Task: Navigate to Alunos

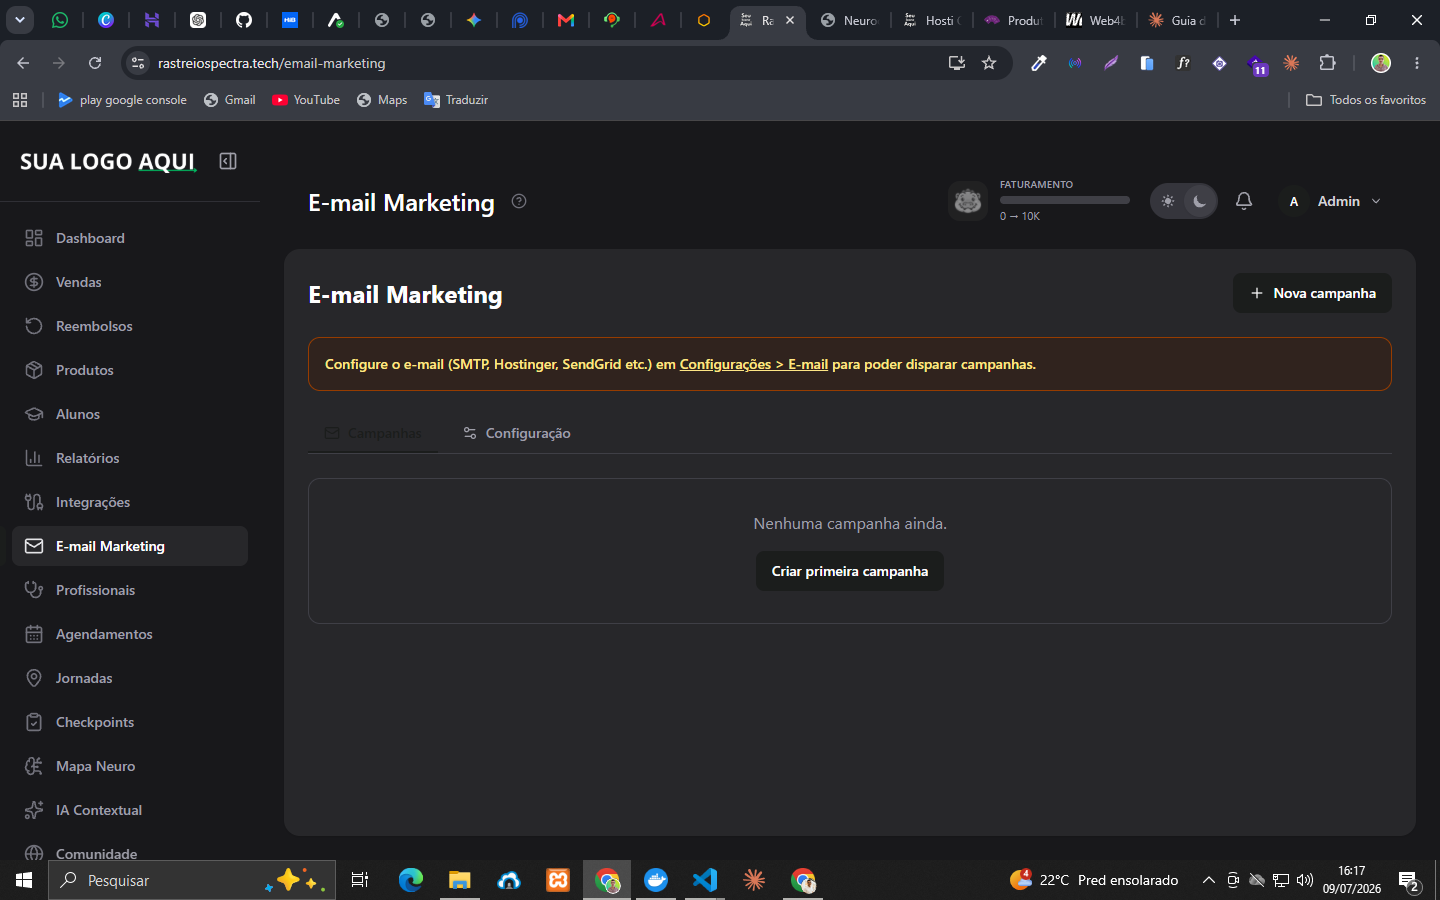Action: point(130,414)
